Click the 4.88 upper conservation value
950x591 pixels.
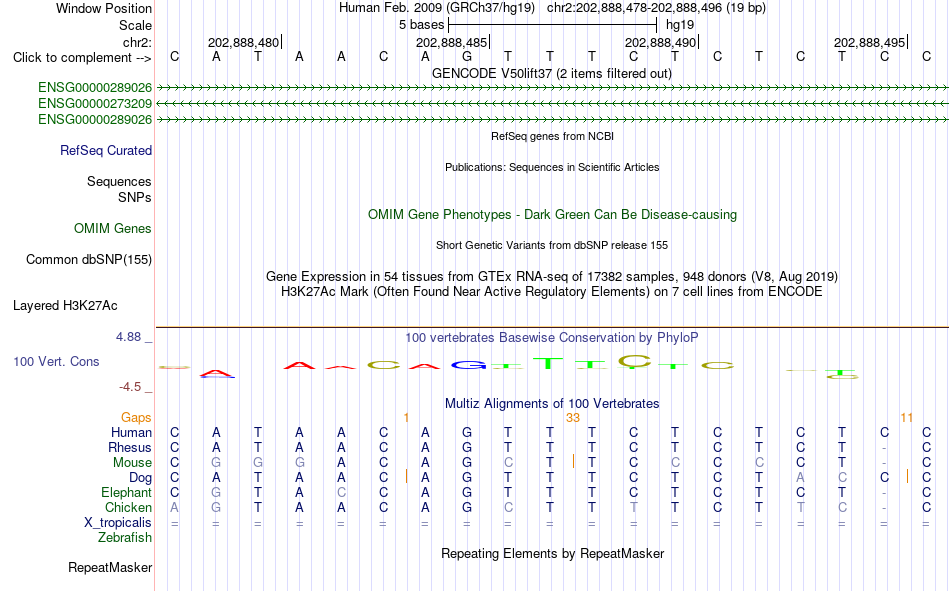[128, 337]
